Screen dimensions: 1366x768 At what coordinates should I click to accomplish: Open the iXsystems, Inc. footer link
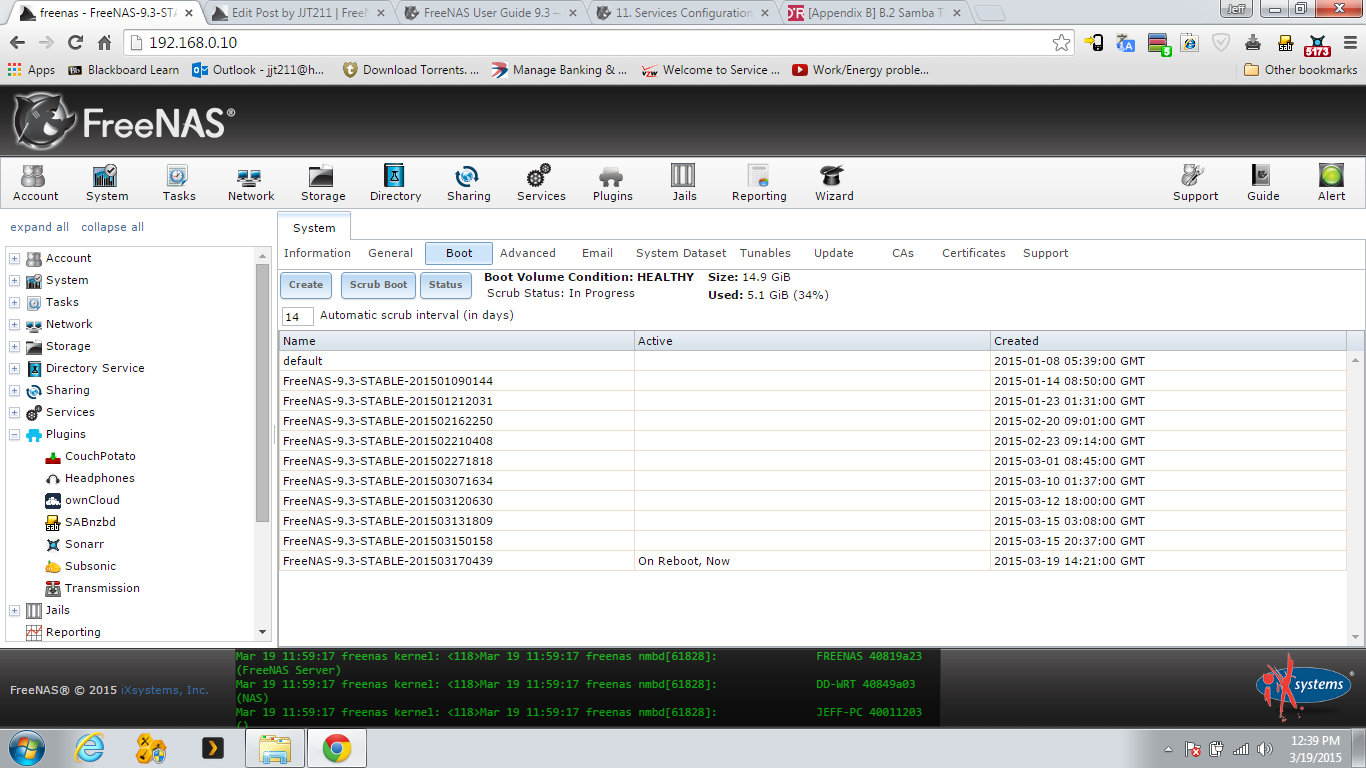pyautogui.click(x=165, y=690)
